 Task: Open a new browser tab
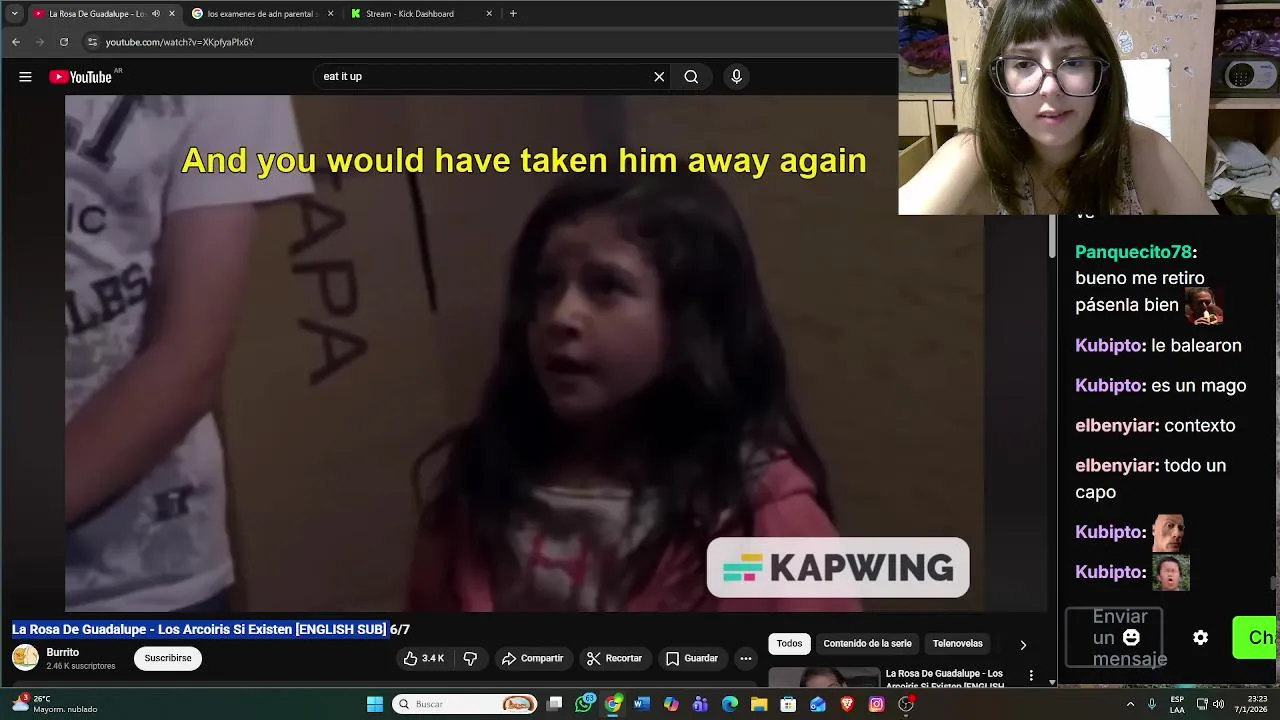pos(513,14)
